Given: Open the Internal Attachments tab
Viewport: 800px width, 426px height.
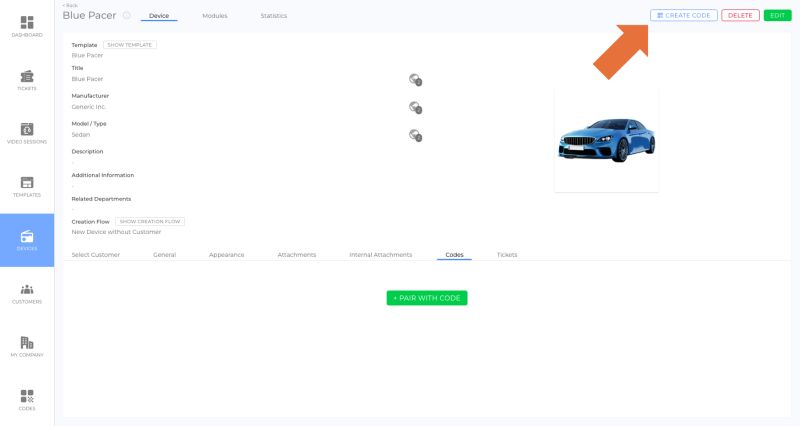Looking at the screenshot, I should click(381, 255).
